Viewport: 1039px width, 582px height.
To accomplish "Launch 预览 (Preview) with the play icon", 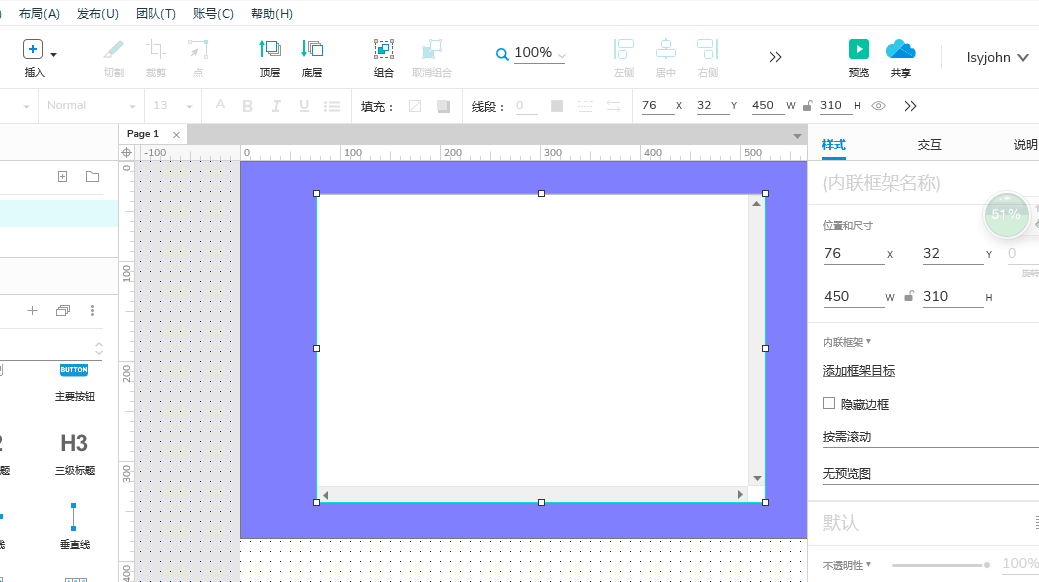I will pyautogui.click(x=859, y=49).
